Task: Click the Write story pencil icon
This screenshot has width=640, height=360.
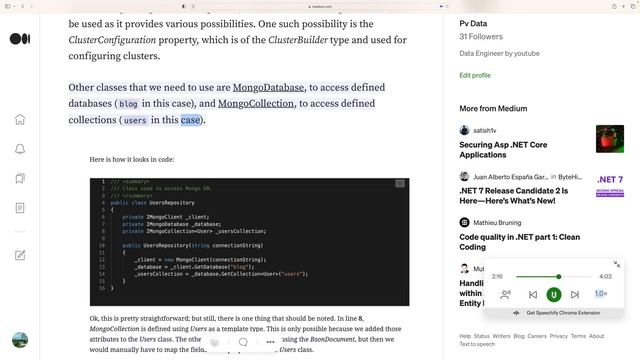Action: click(20, 255)
